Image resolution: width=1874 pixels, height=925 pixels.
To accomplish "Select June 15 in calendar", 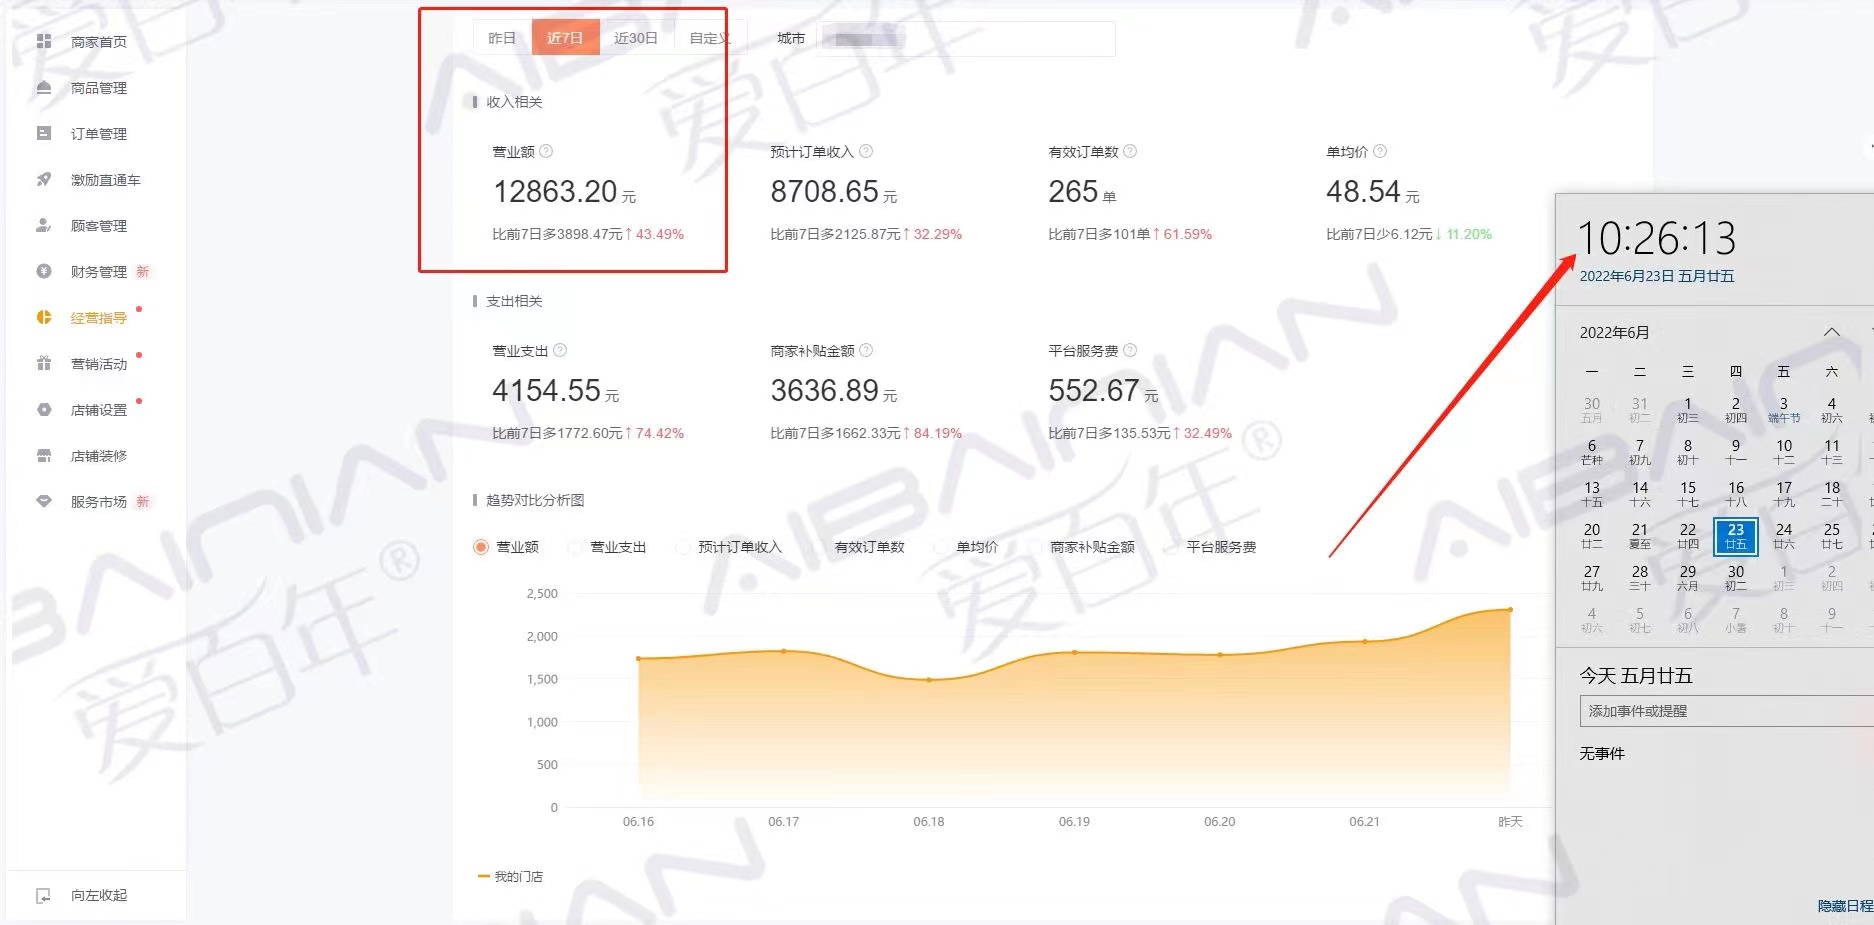I will [x=1688, y=494].
